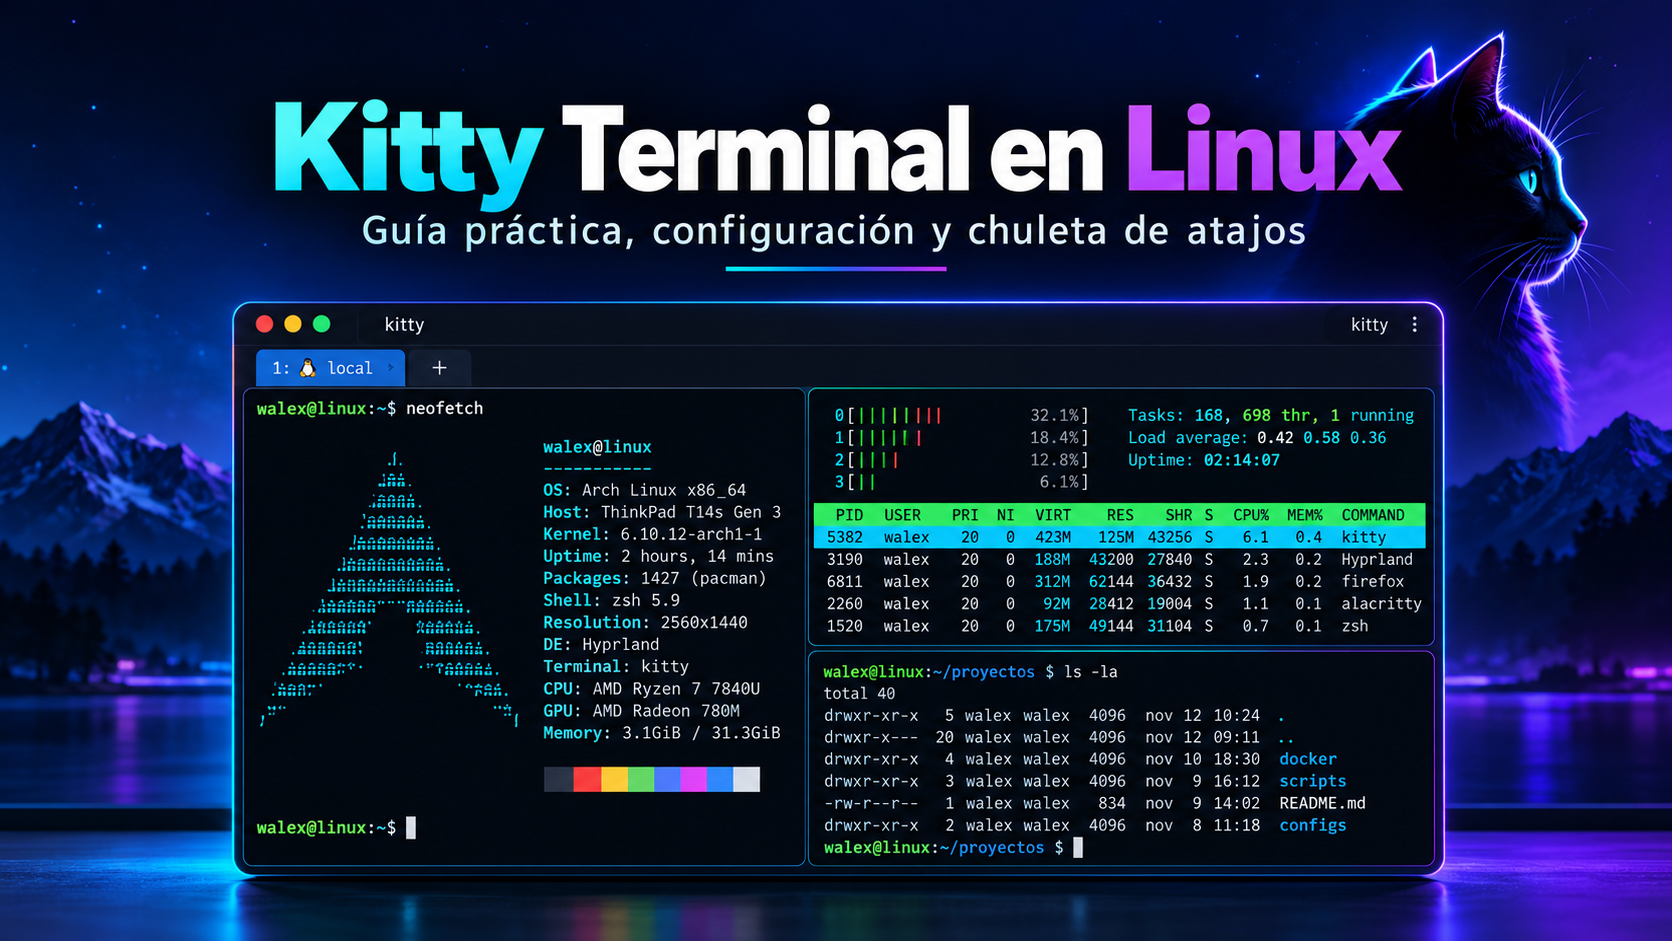This screenshot has width=1672, height=941.
Task: Place cursor at the bottom "walex@linux:~$" prompt
Action: (x=336, y=828)
